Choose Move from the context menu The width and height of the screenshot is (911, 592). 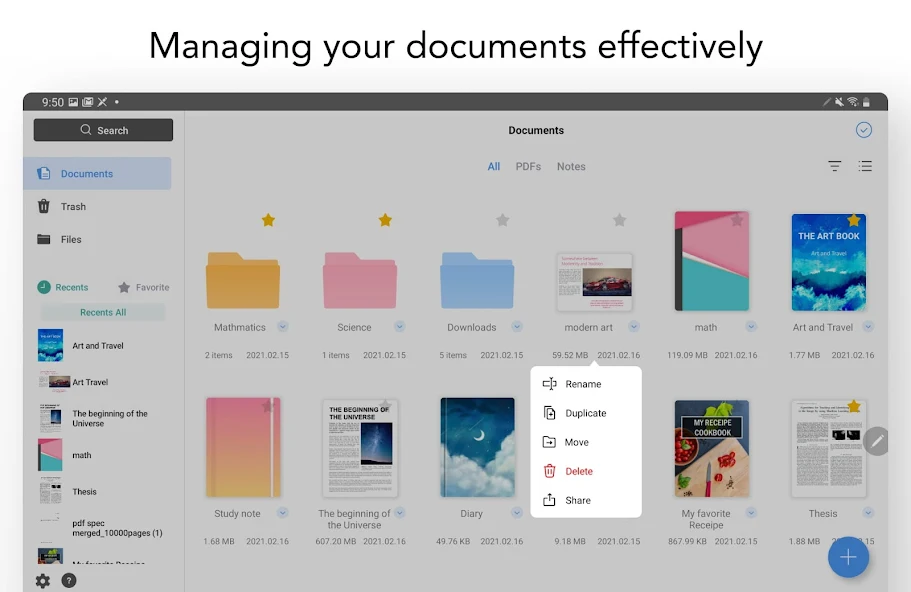(x=586, y=442)
